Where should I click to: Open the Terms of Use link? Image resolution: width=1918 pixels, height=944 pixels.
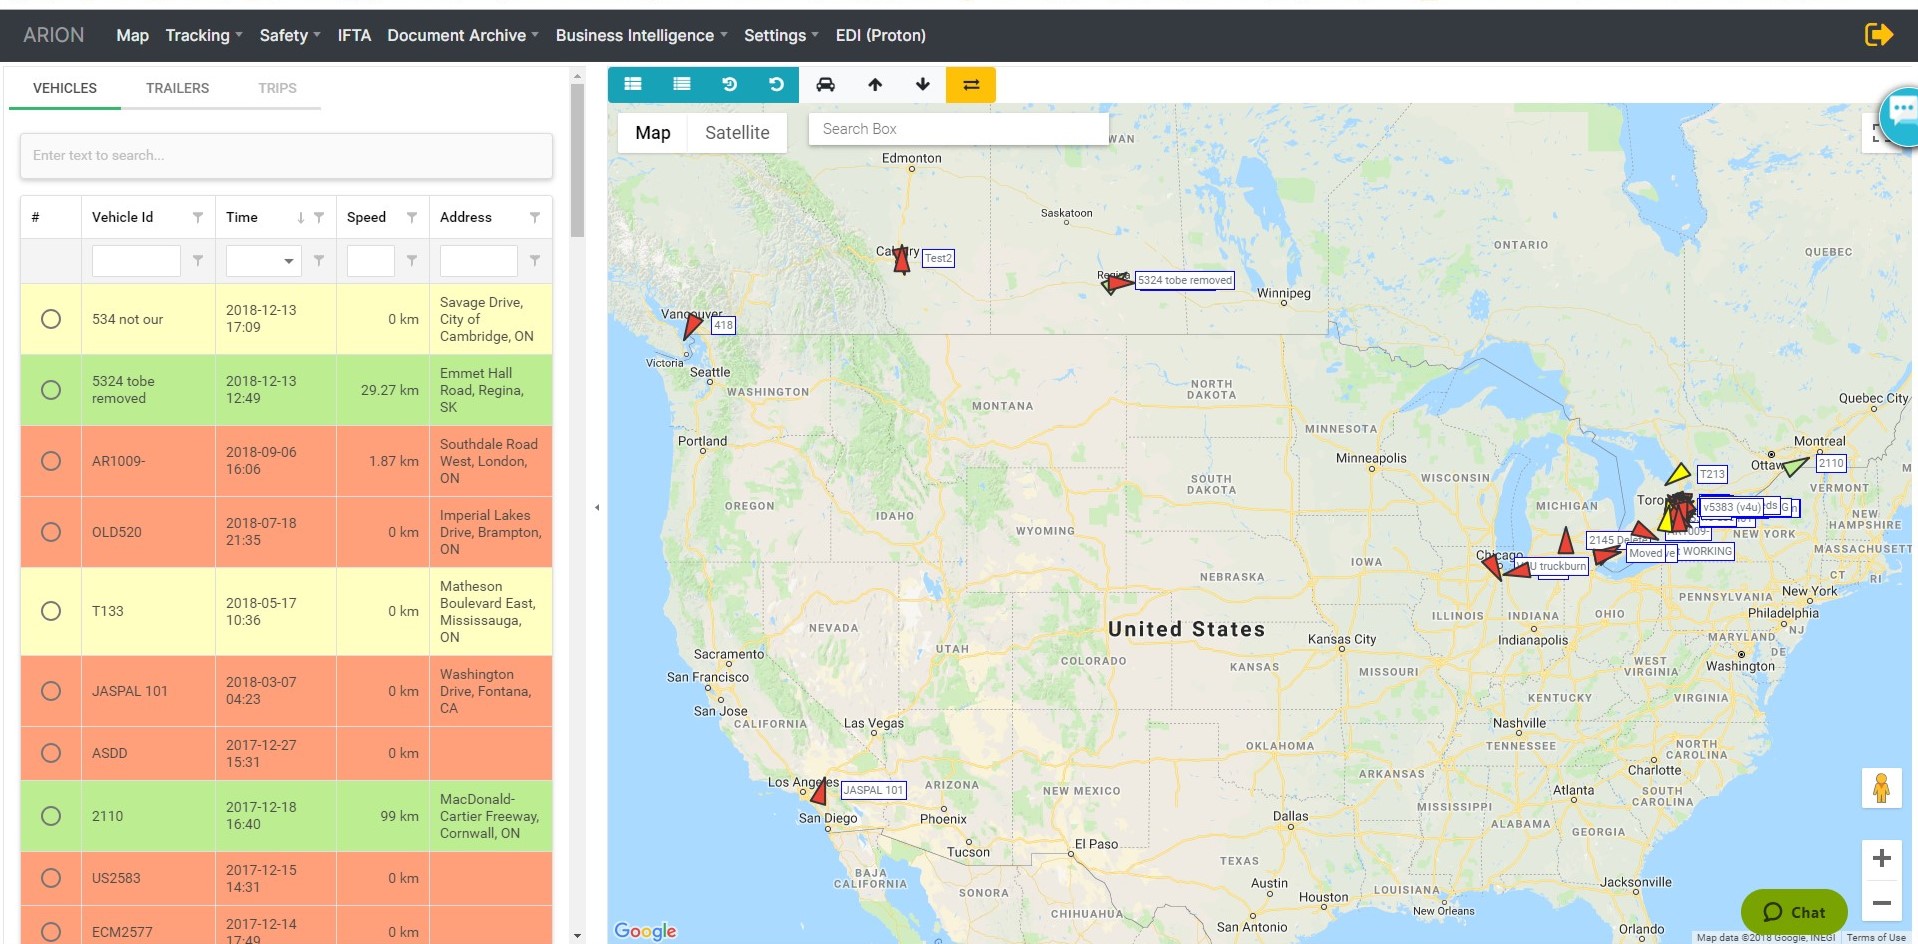tap(1876, 938)
